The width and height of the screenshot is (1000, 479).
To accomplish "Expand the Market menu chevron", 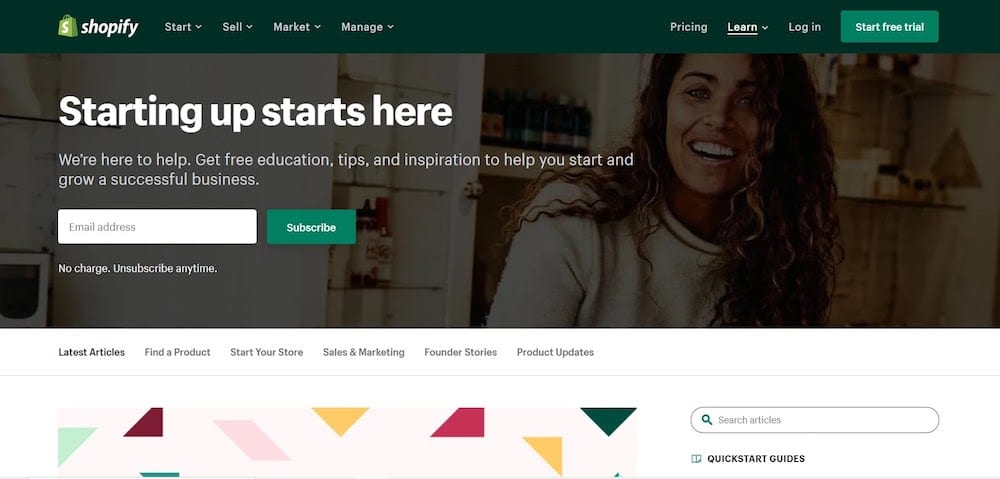I will pyautogui.click(x=318, y=27).
